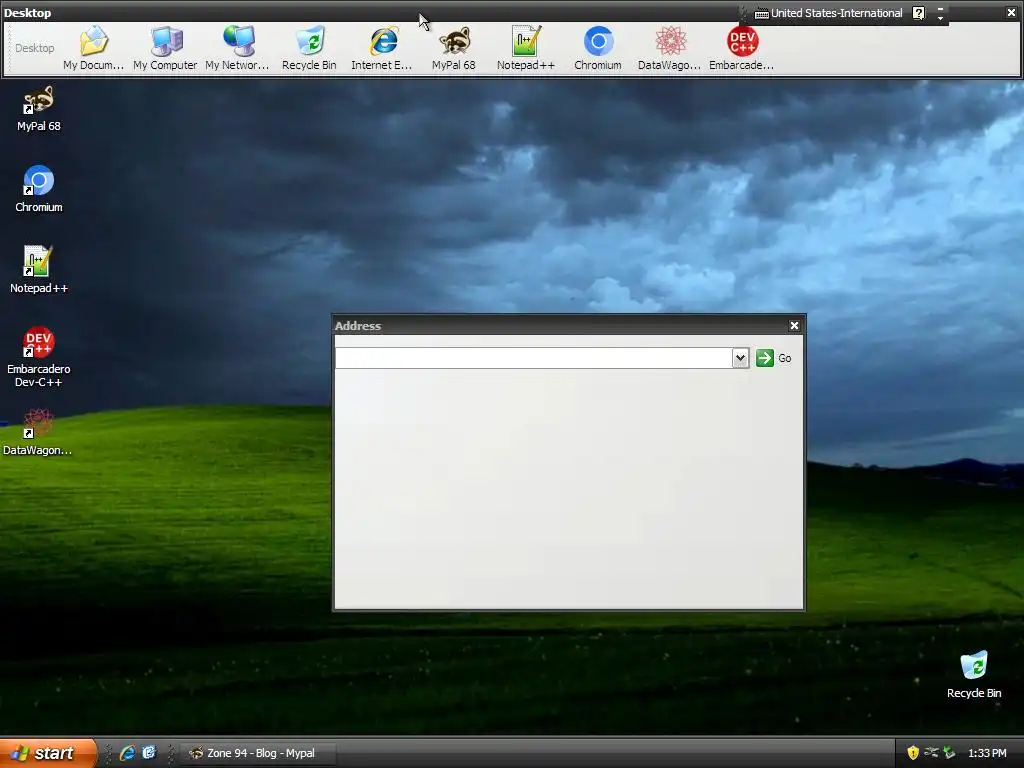Select the Chromium desktop shortcut
The image size is (1024, 768).
(x=39, y=189)
